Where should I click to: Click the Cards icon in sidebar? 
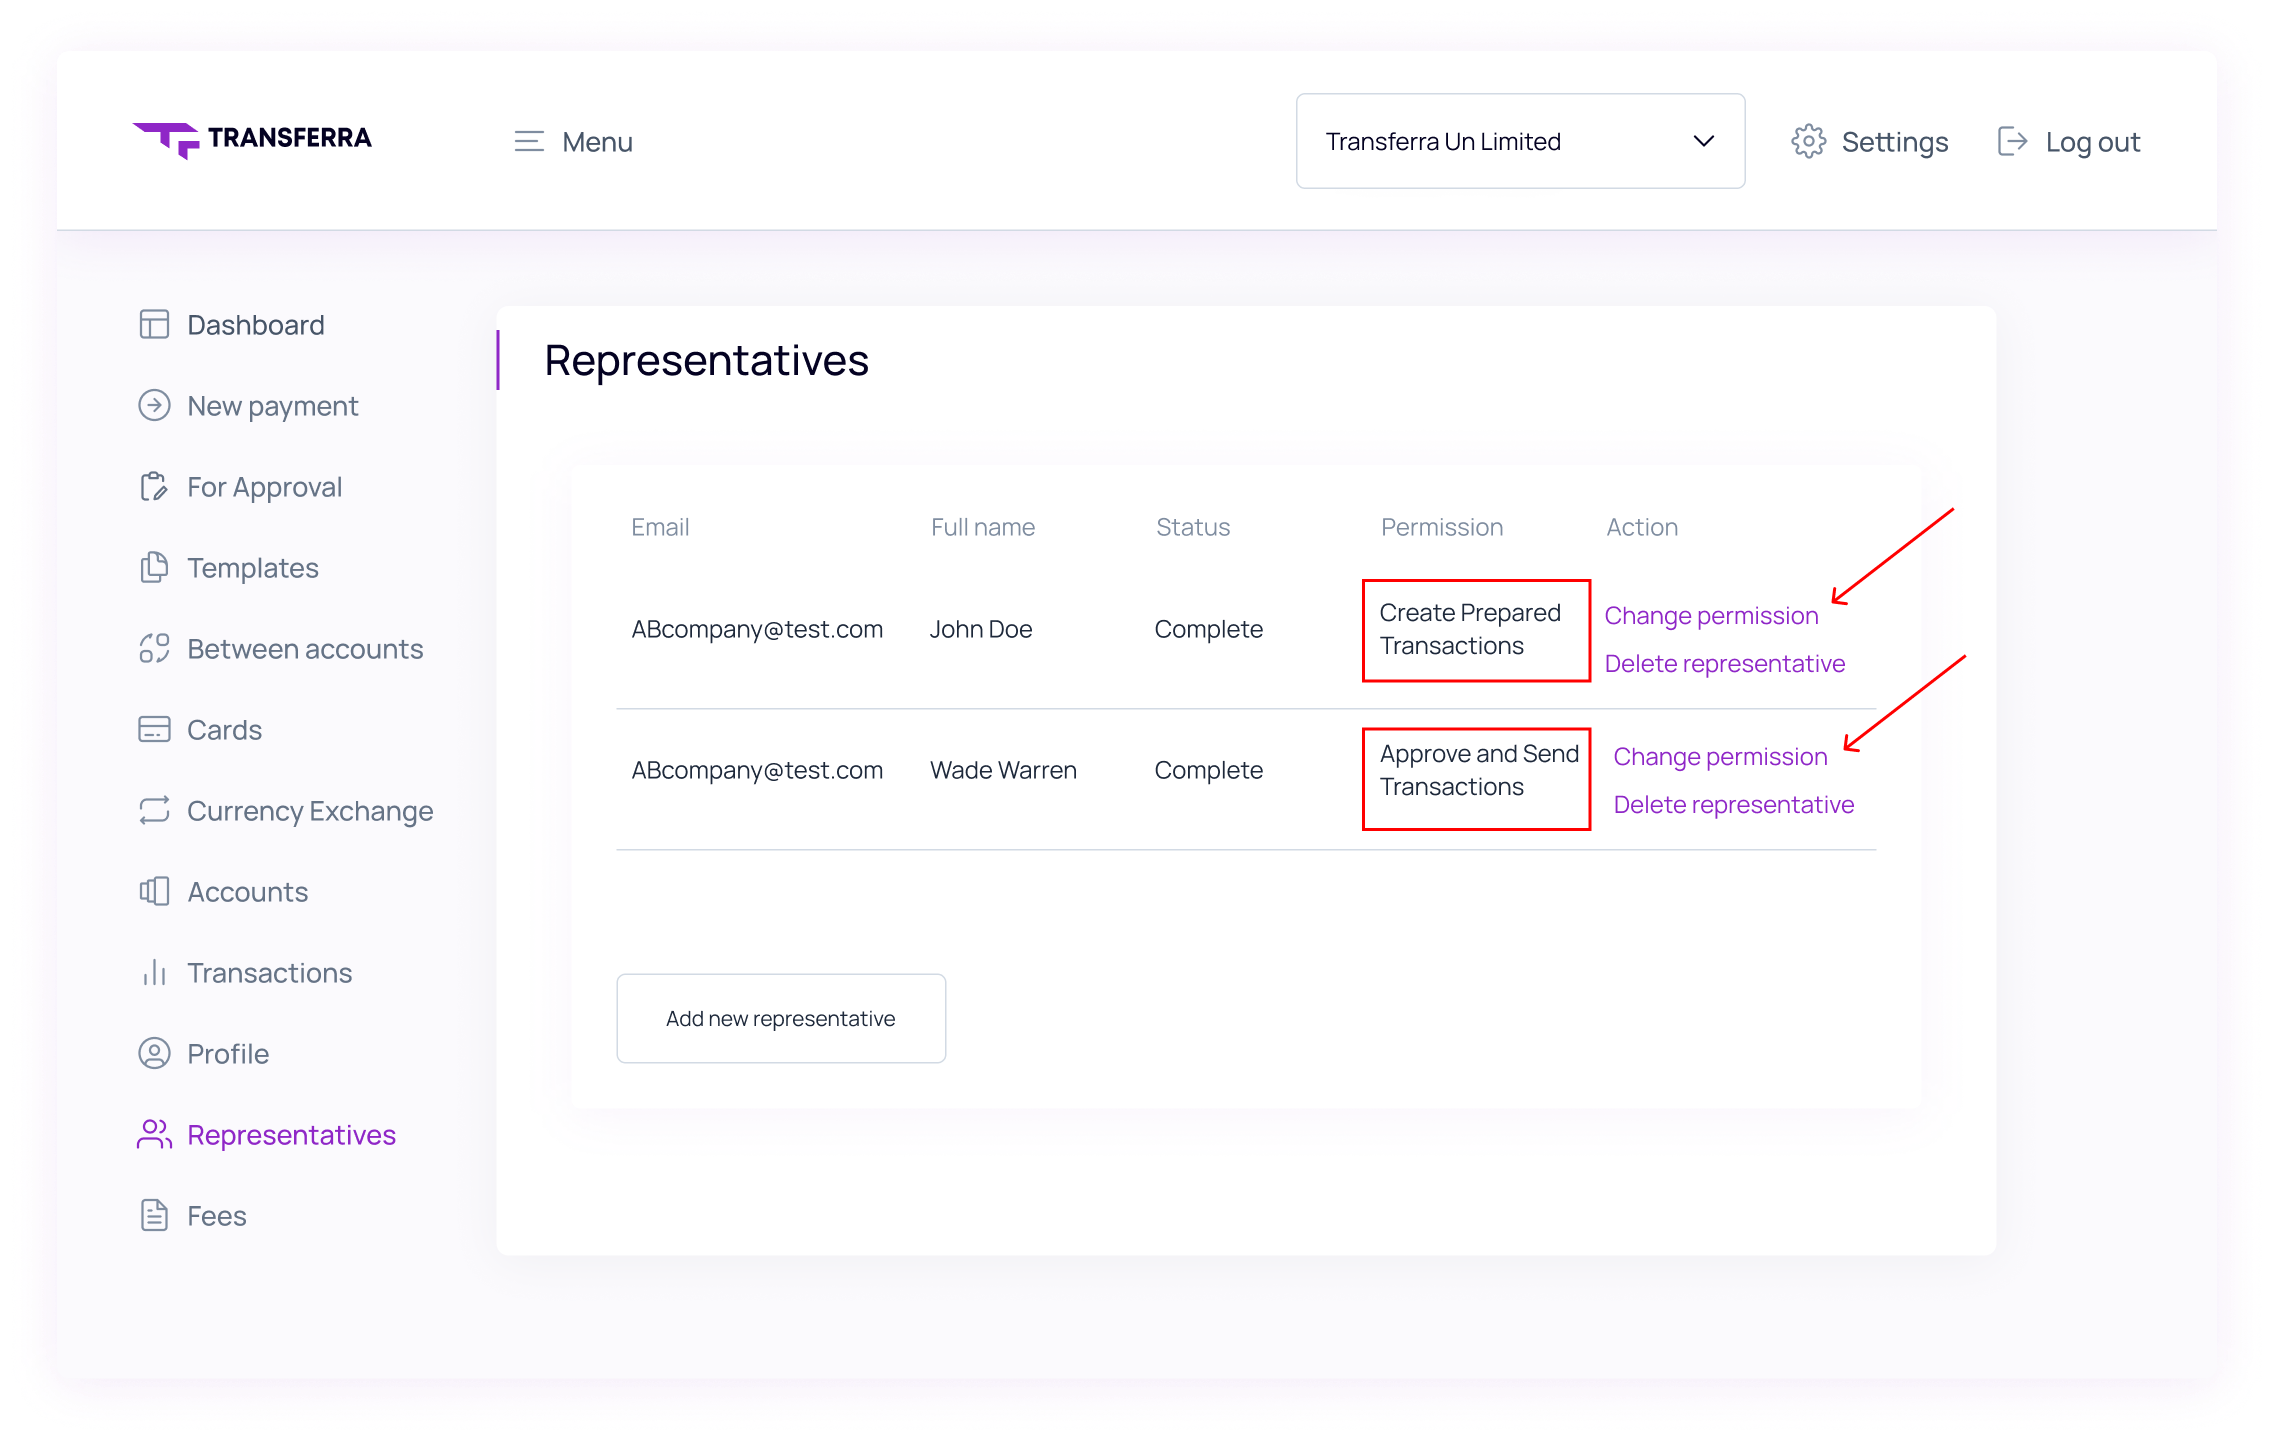[x=154, y=730]
